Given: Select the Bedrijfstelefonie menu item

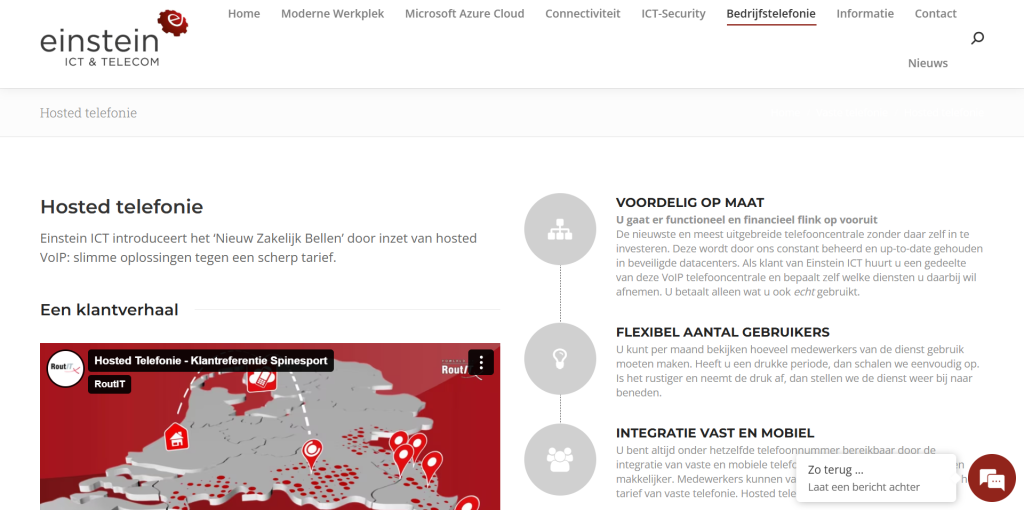Looking at the screenshot, I should (771, 14).
